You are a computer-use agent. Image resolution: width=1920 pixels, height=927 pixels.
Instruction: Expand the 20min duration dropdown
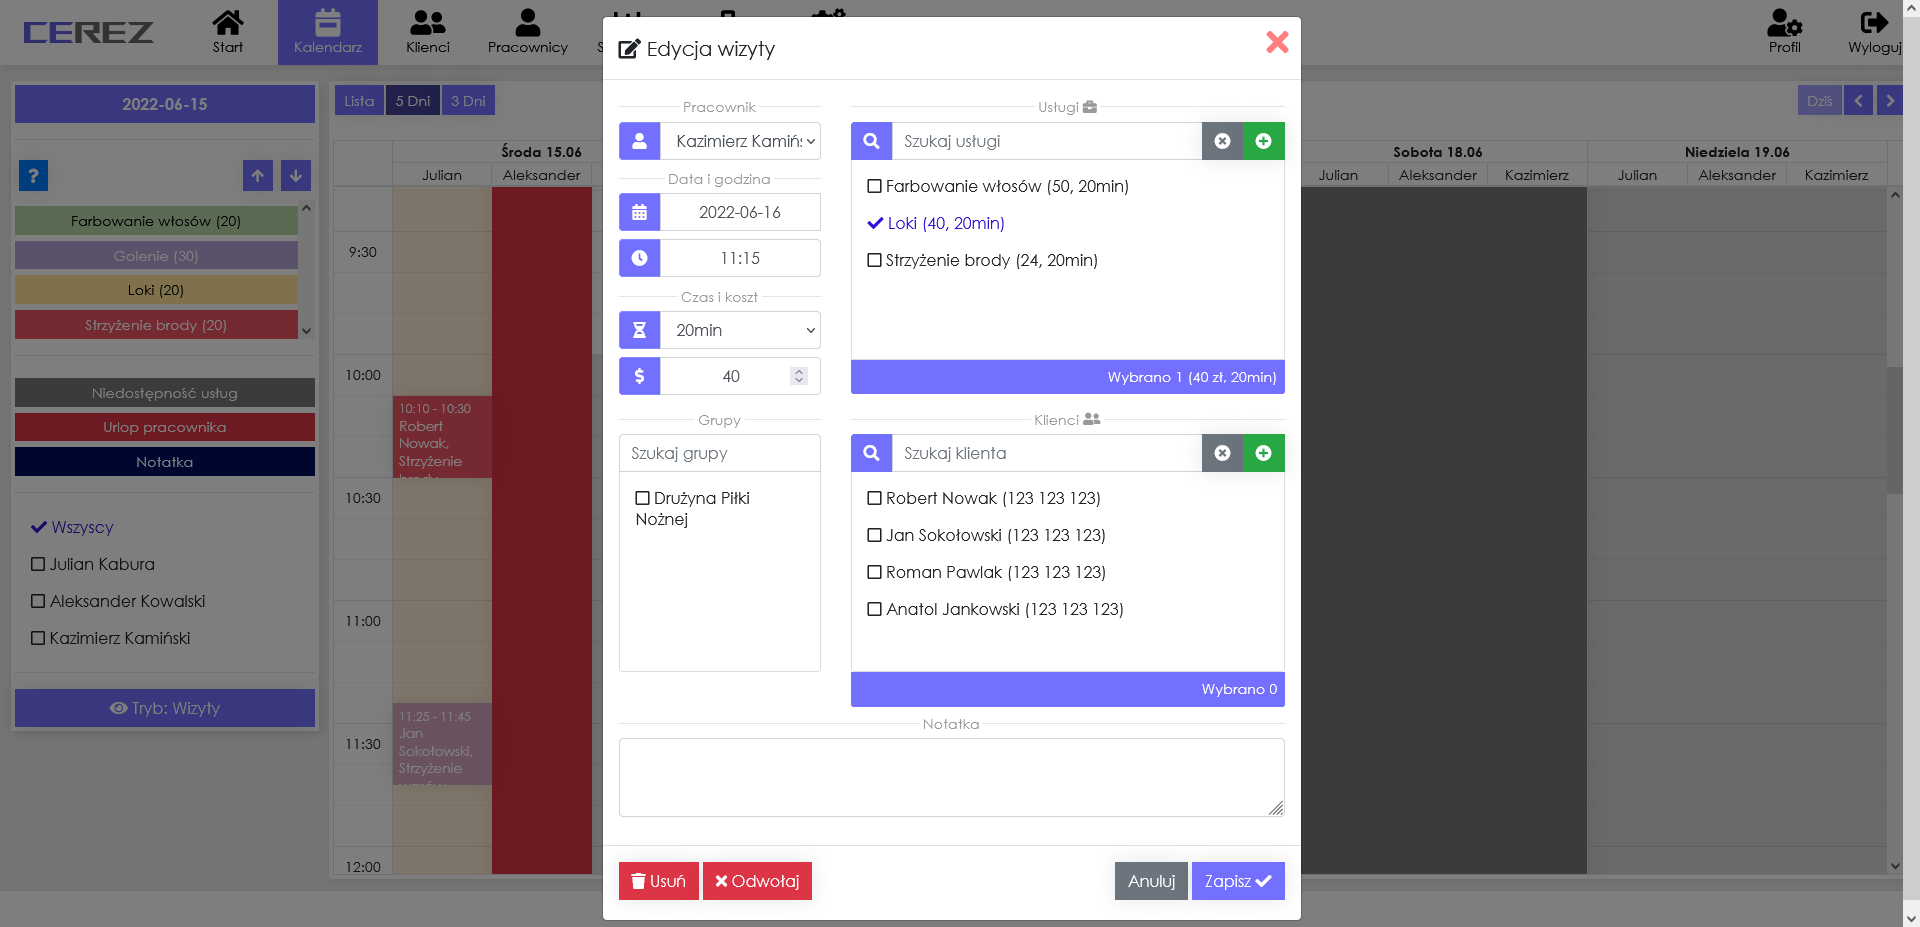click(x=740, y=330)
